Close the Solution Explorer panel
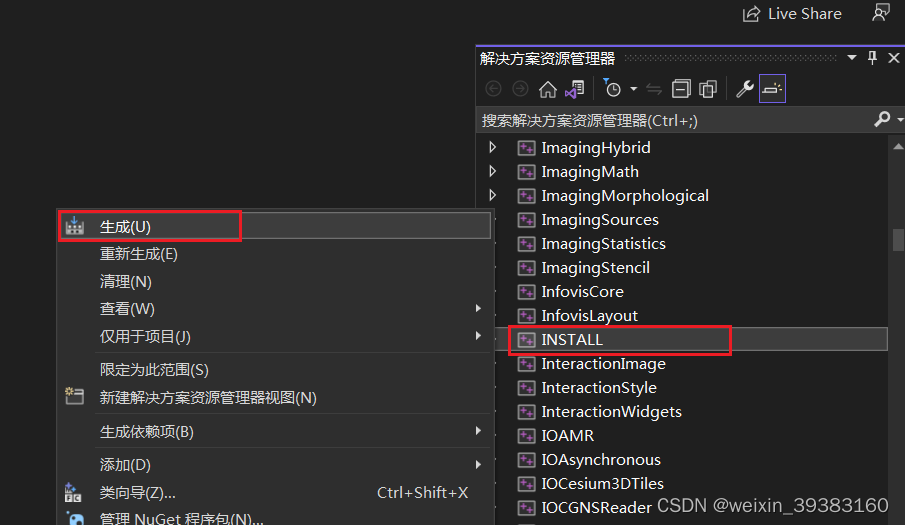The image size is (905, 525). 893,58
